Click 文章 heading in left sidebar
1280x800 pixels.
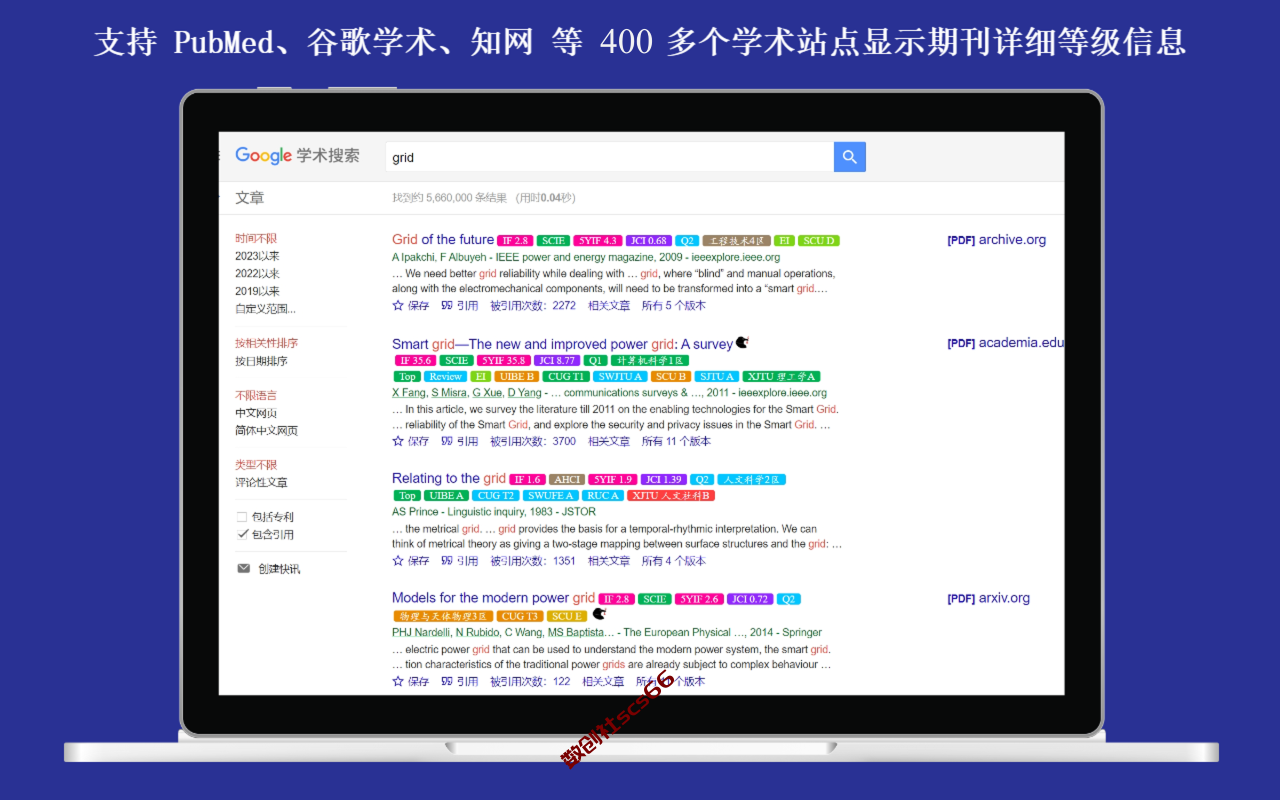coord(250,197)
